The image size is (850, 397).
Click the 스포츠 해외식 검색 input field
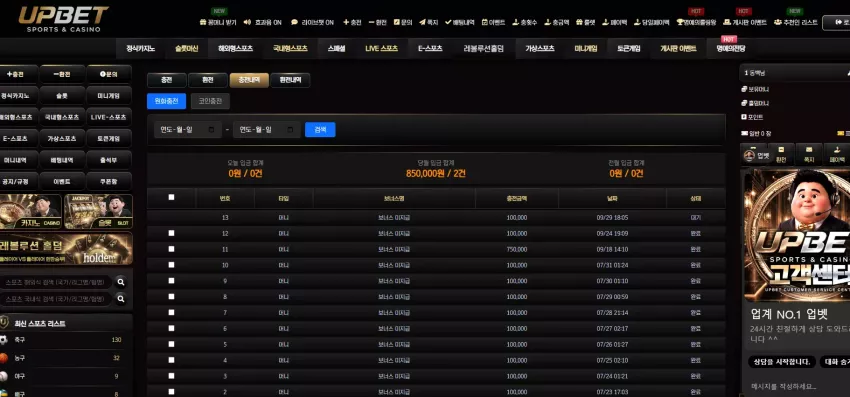coord(56,282)
